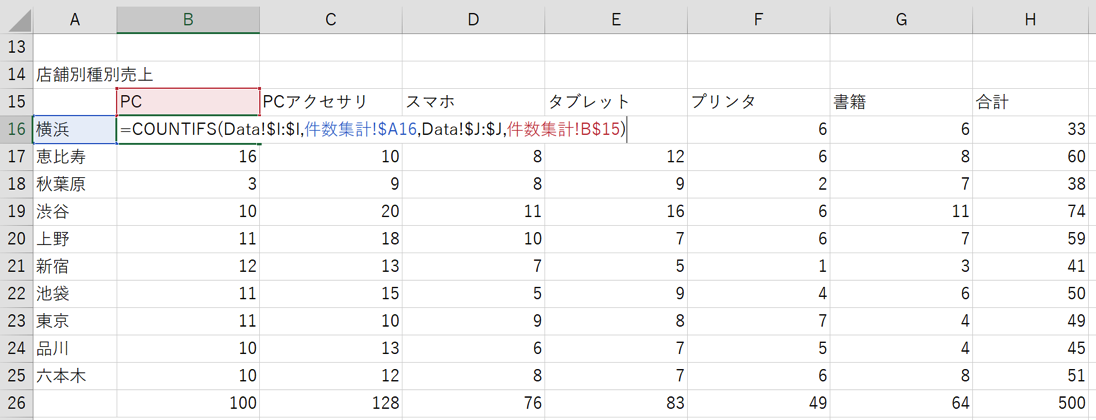1096x420 pixels.
Task: Click the 恵比寿 store cell
Action: tap(75, 157)
